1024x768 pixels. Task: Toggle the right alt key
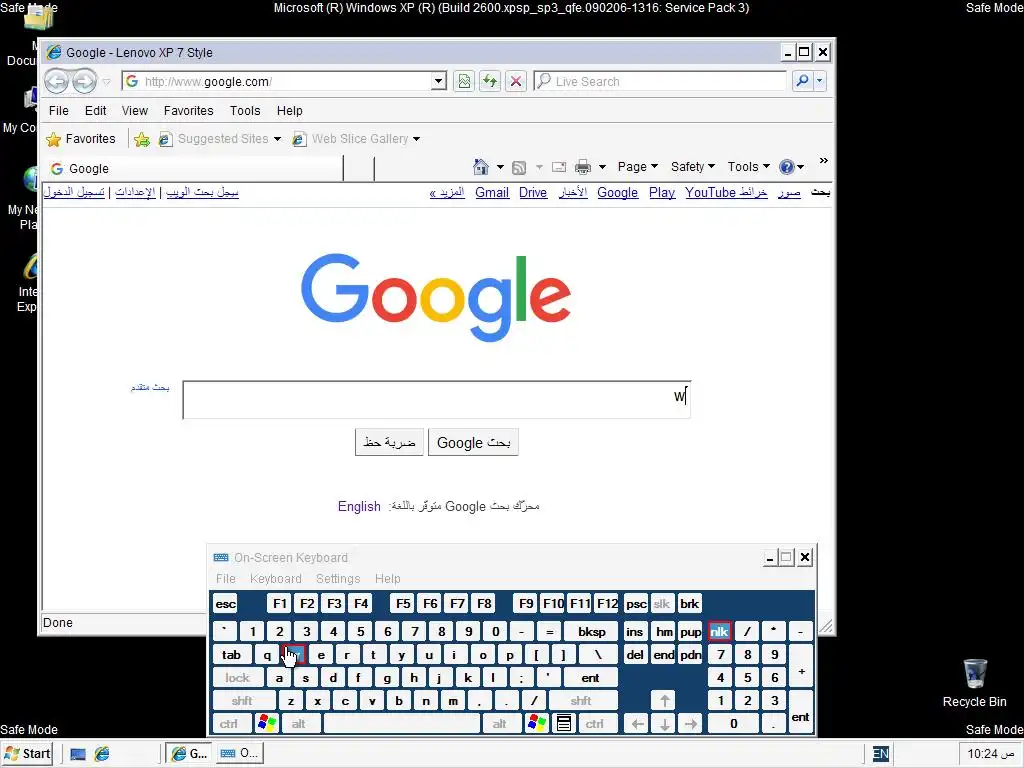coord(500,724)
